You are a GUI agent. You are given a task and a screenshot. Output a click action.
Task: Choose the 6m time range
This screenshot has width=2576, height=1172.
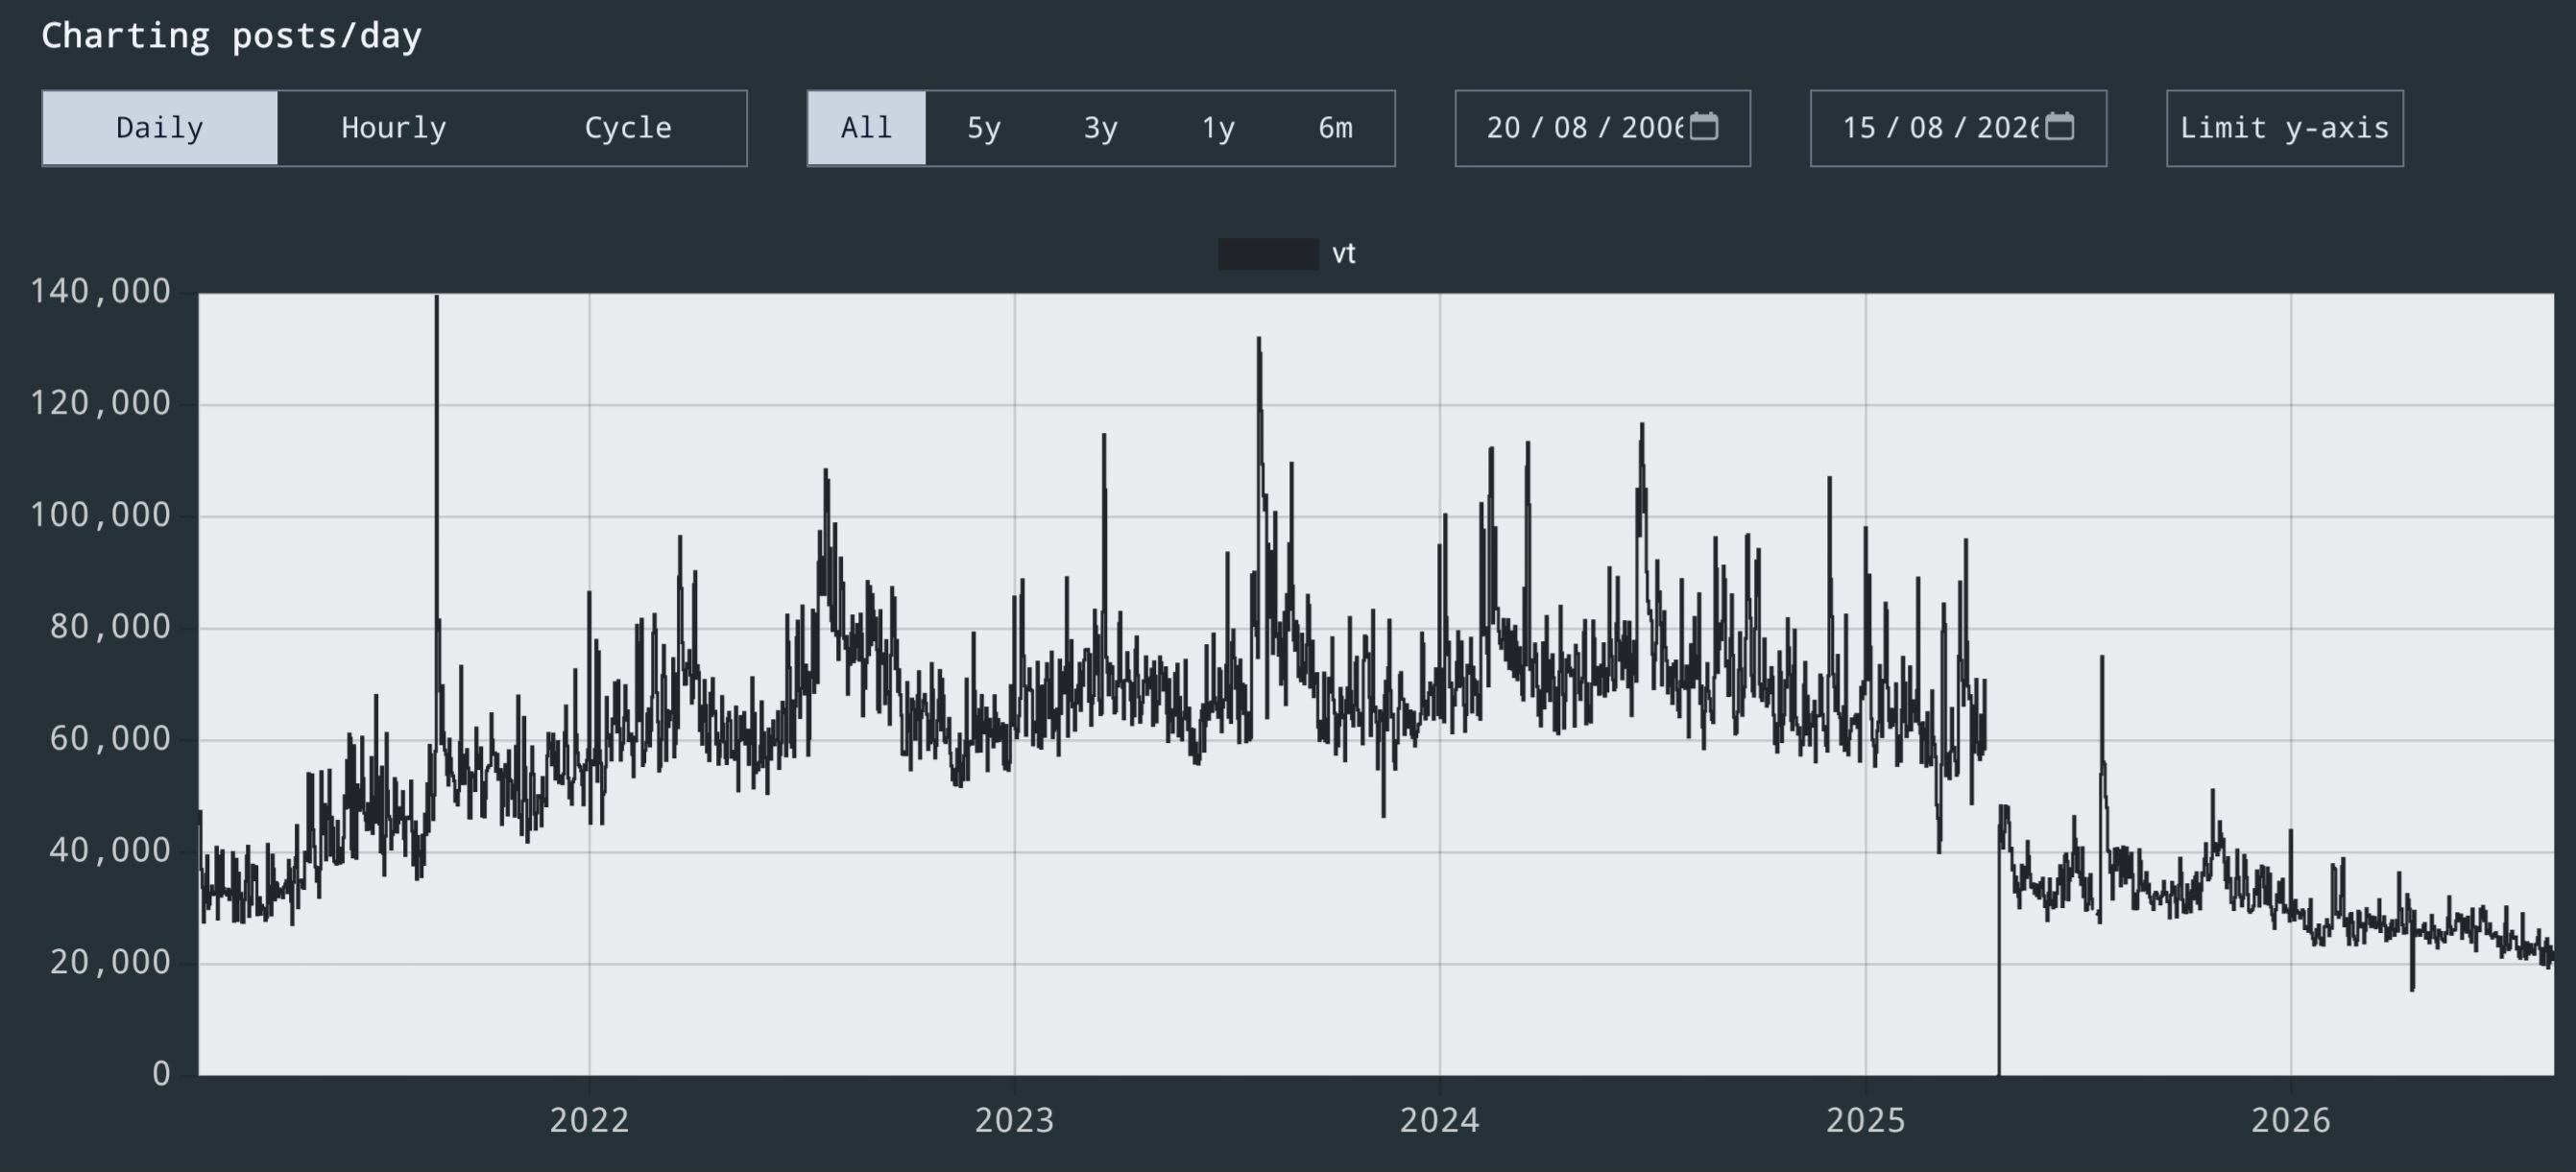tap(1335, 128)
